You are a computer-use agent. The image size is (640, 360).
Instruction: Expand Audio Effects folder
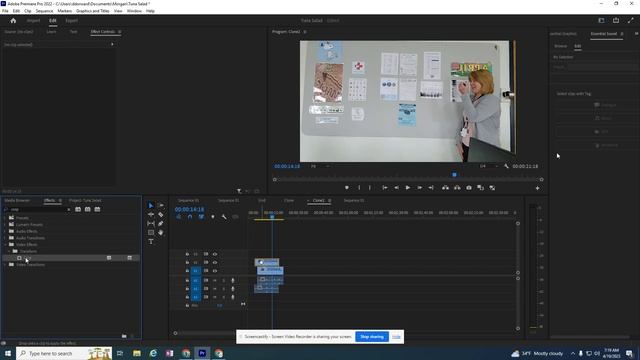click(x=5, y=231)
